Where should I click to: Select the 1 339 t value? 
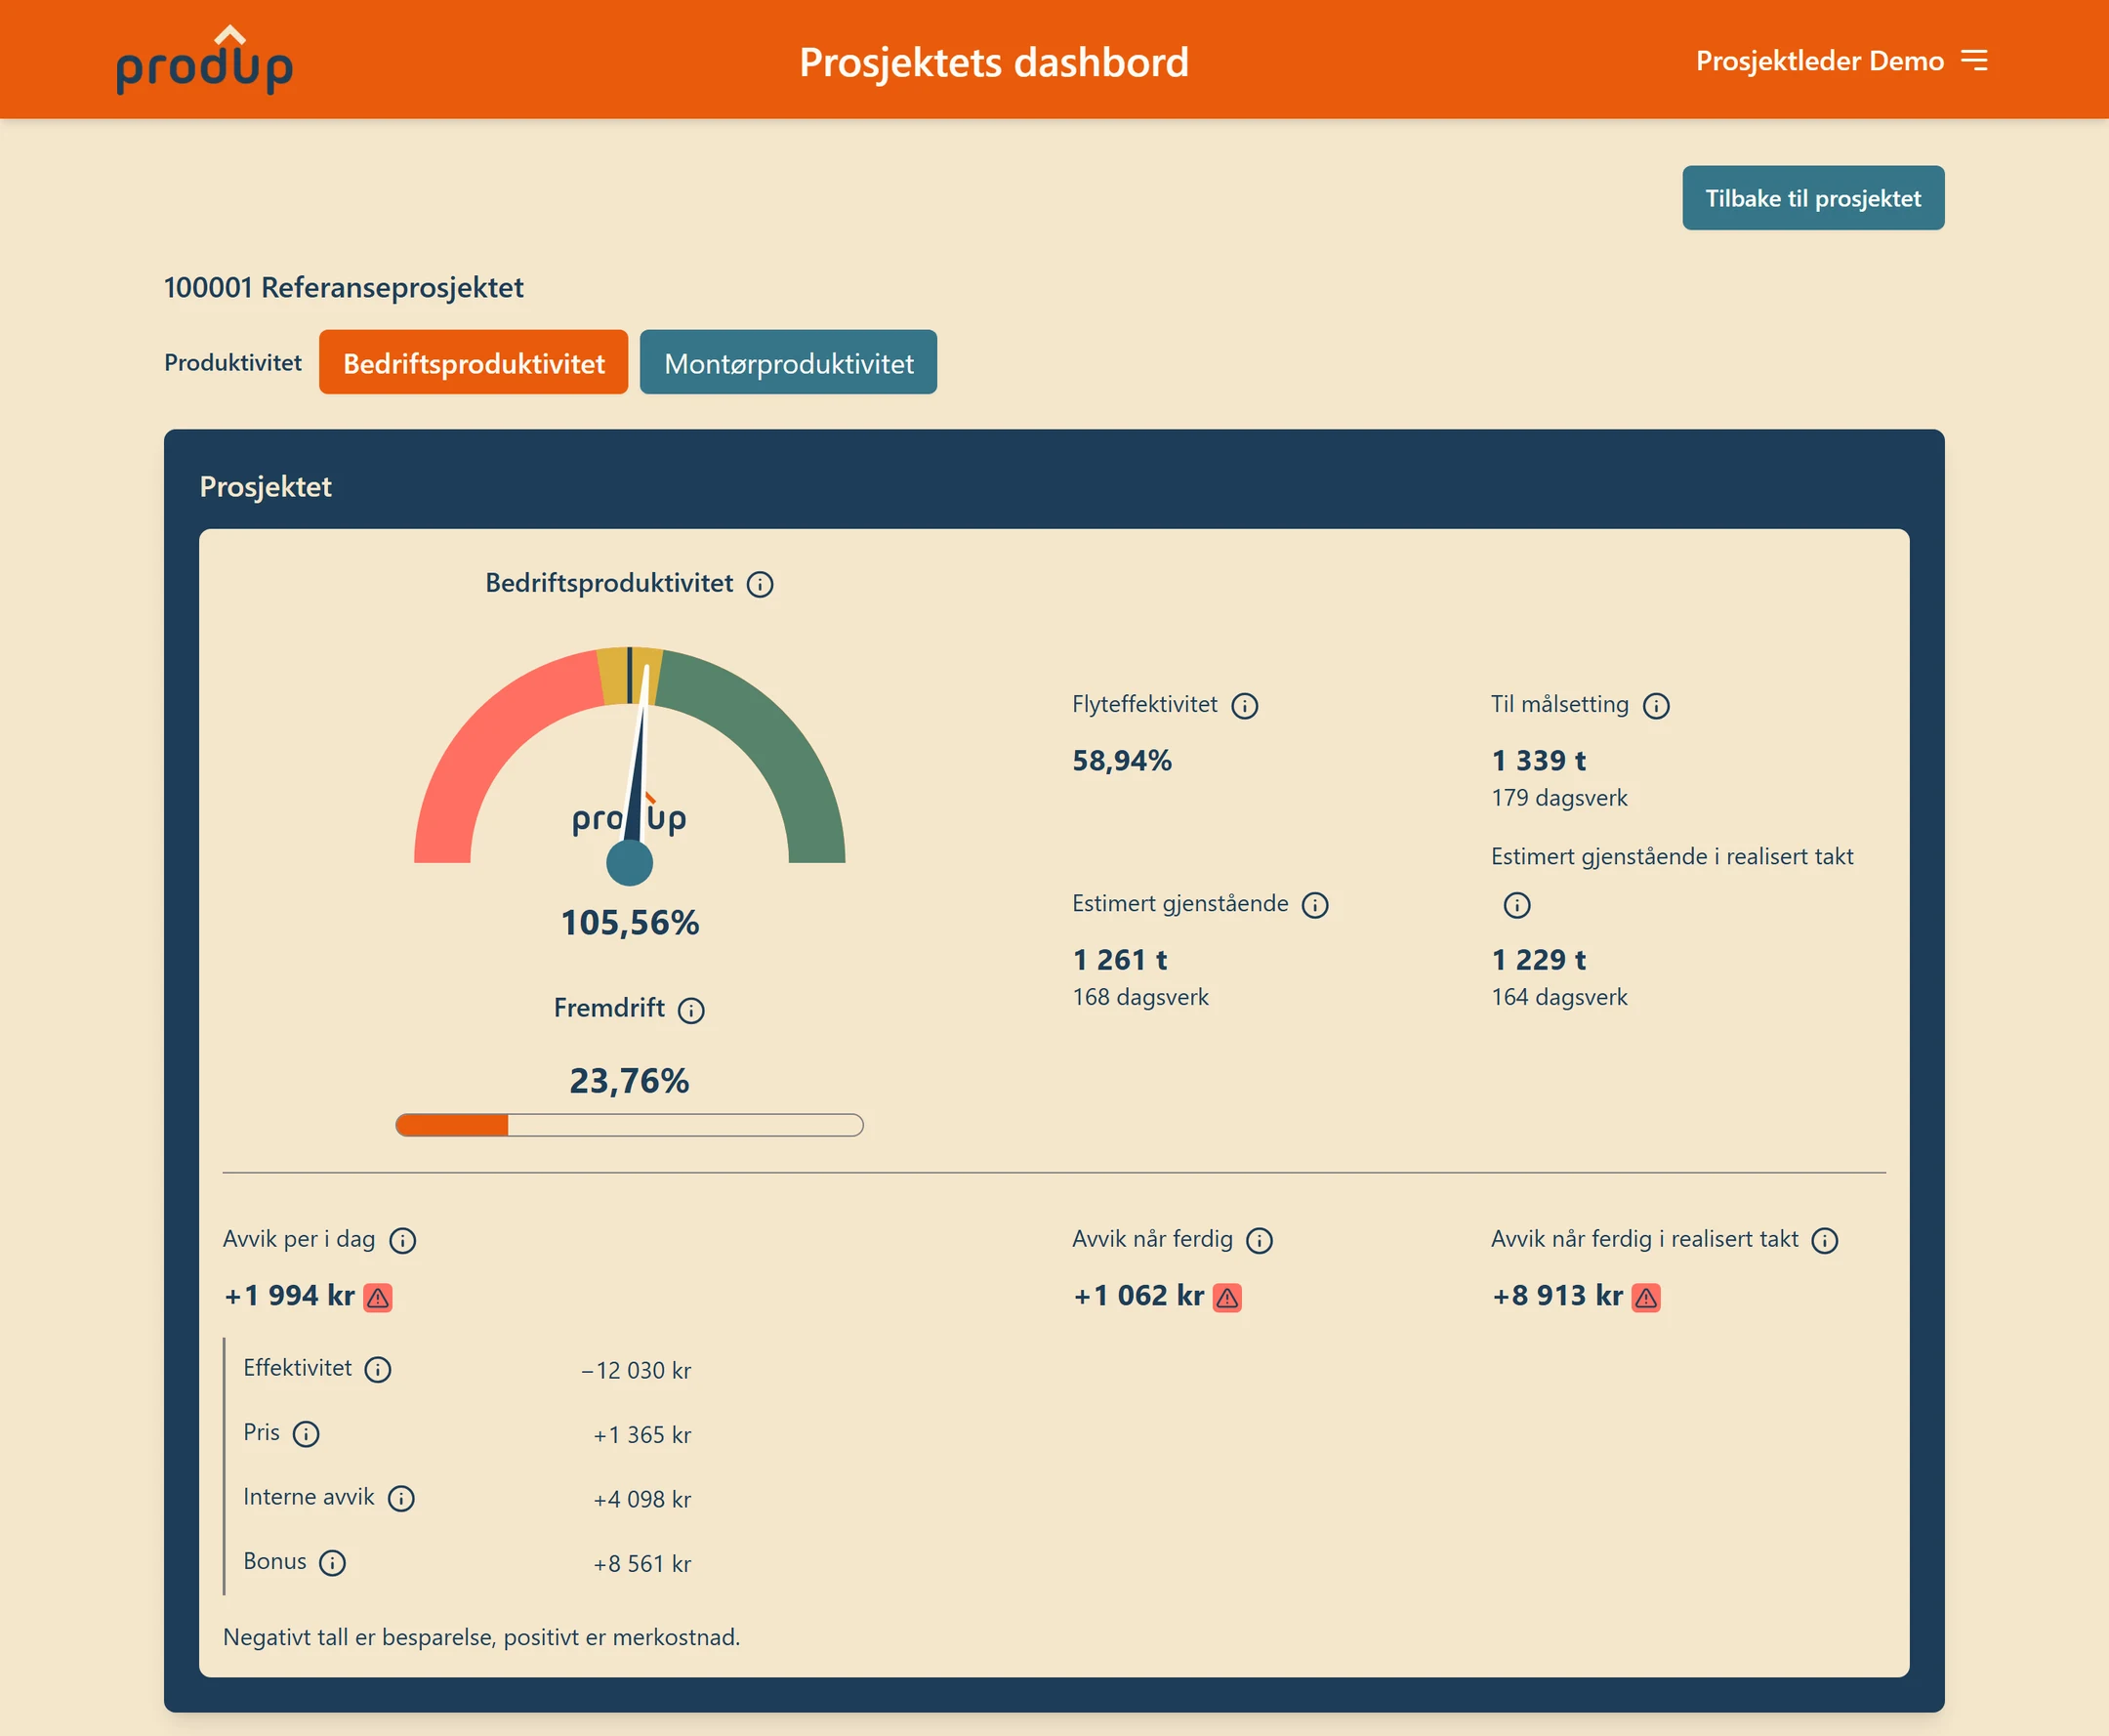coord(1538,760)
